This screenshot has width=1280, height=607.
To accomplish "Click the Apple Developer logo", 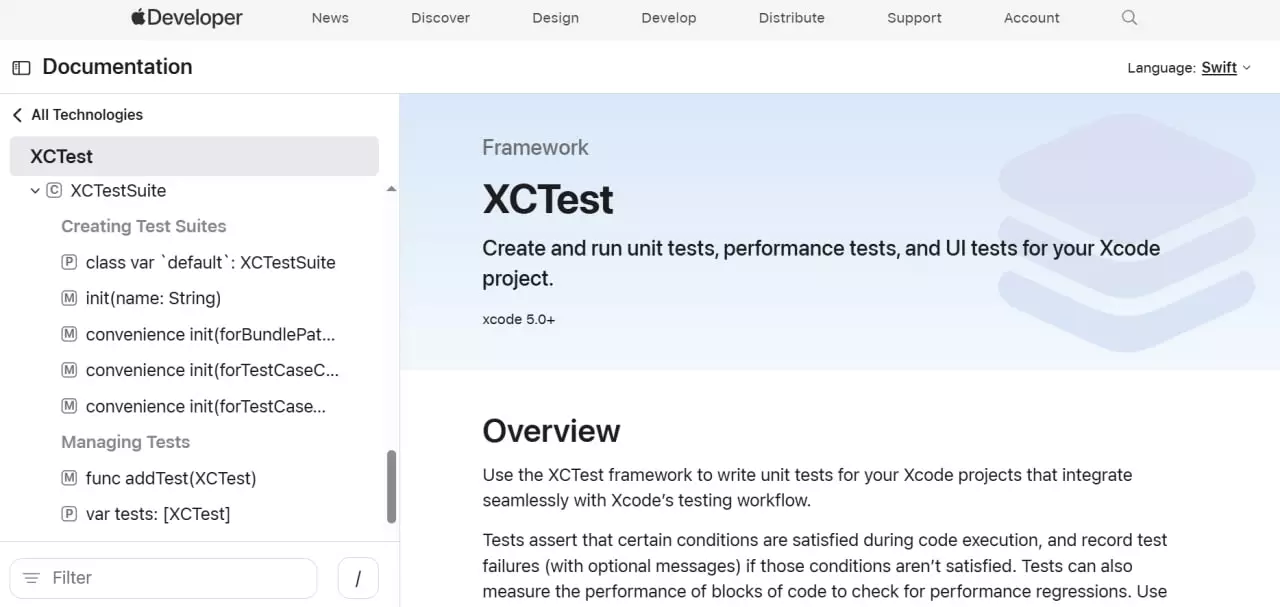I will click(186, 17).
